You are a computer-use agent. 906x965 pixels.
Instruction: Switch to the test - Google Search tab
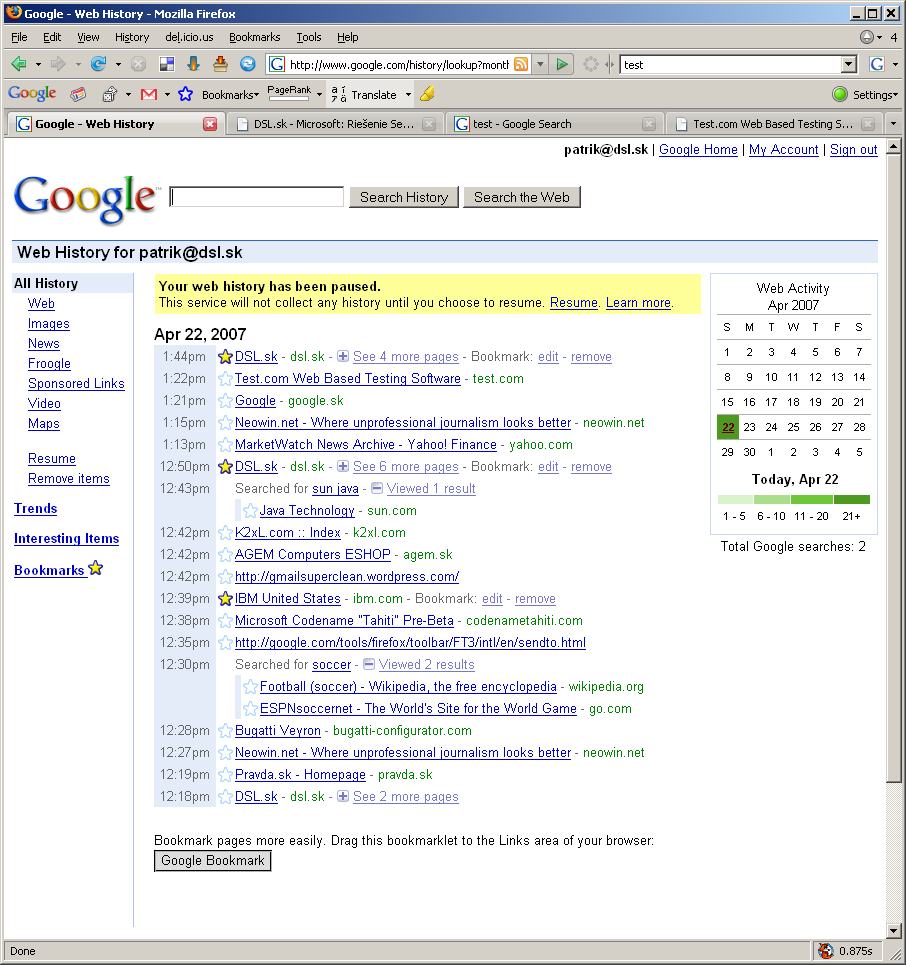555,124
